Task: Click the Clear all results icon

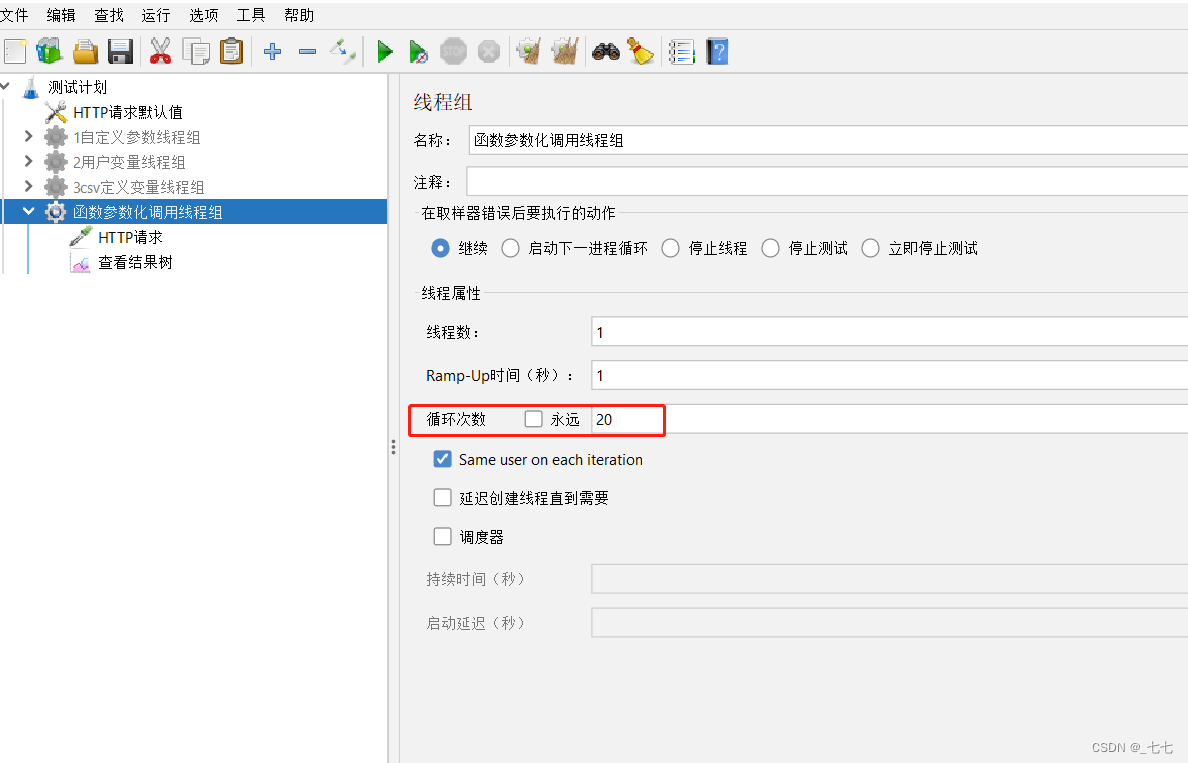Action: pos(564,52)
